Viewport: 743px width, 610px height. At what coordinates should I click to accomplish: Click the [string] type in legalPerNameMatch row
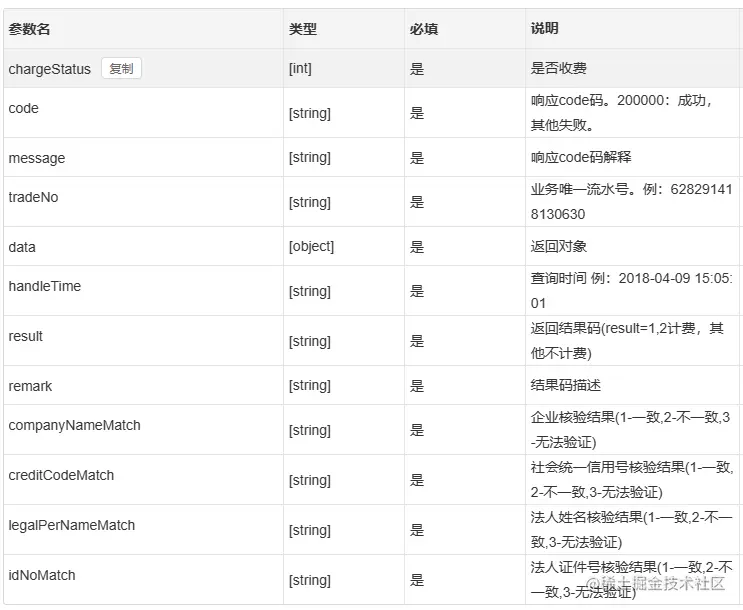point(310,530)
